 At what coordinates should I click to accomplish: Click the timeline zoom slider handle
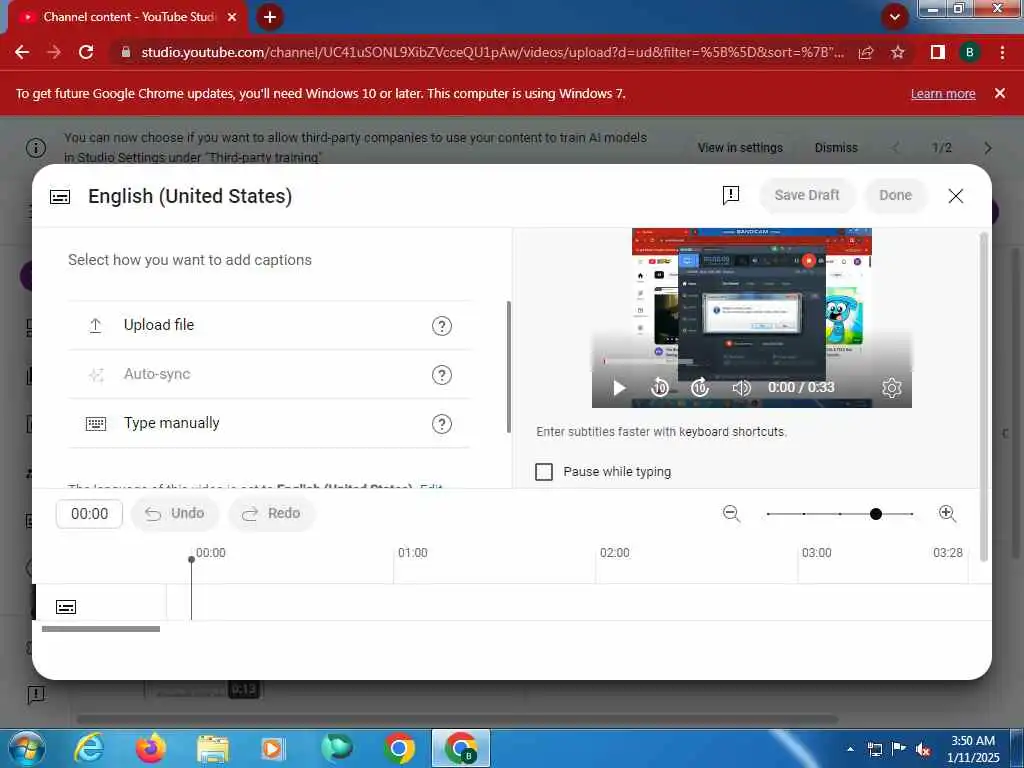tap(876, 514)
